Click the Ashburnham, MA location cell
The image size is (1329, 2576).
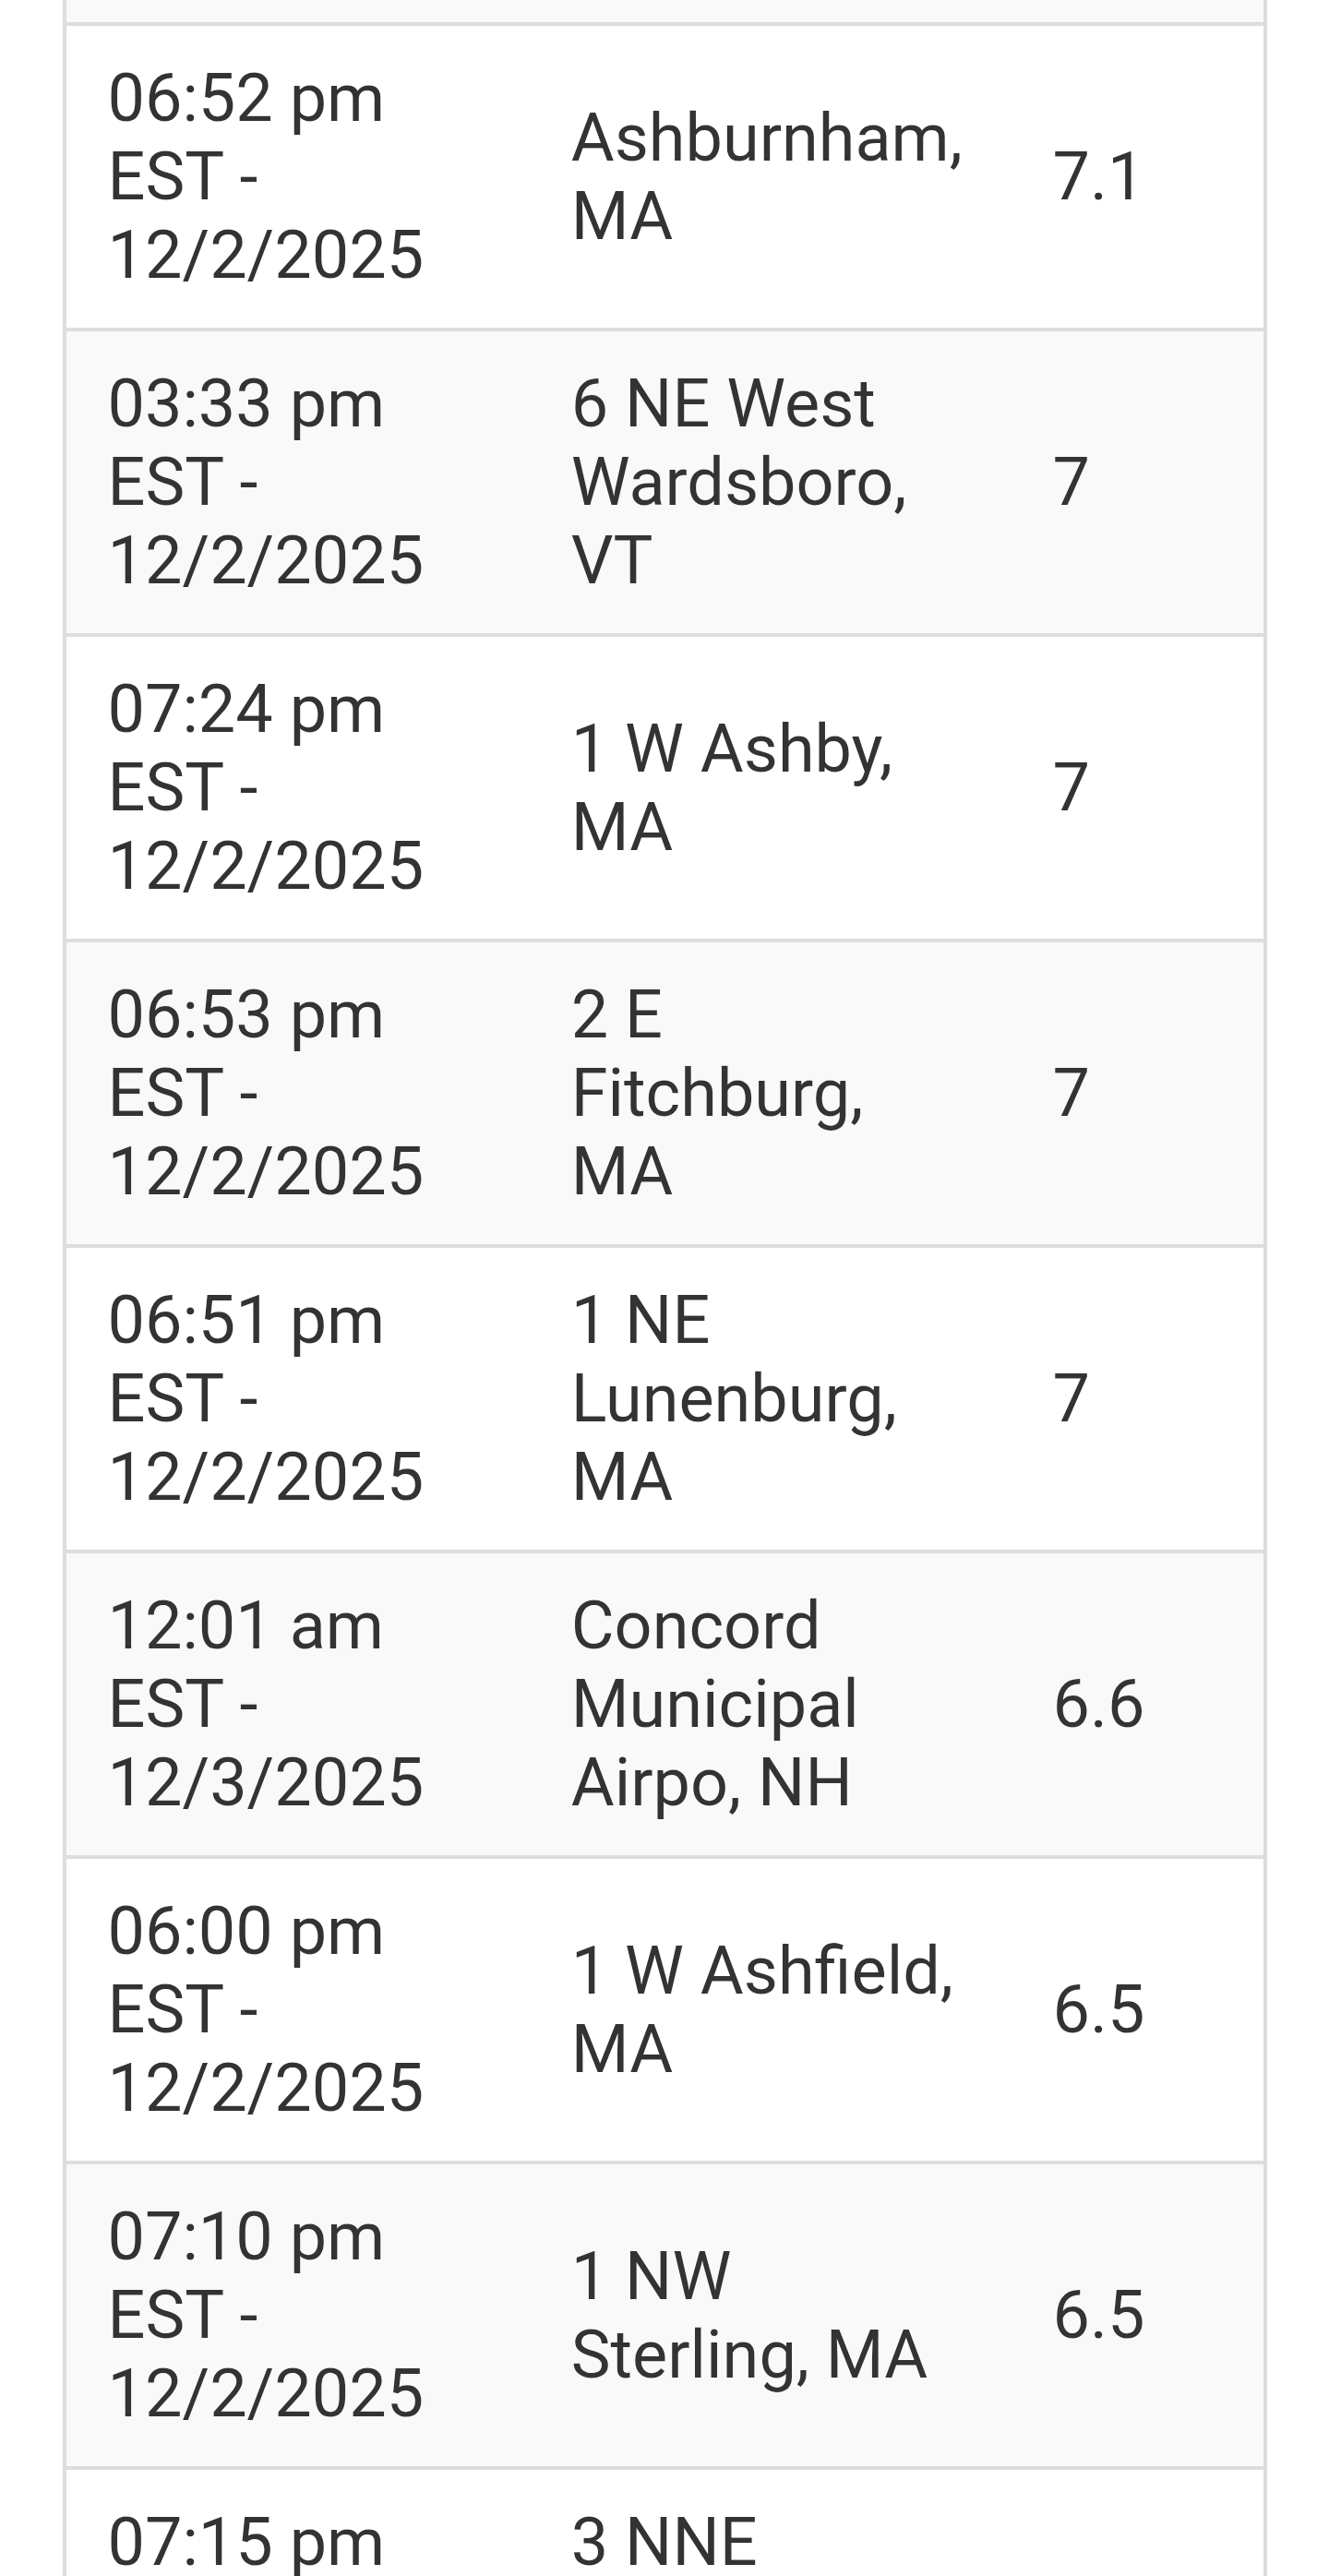pos(766,176)
